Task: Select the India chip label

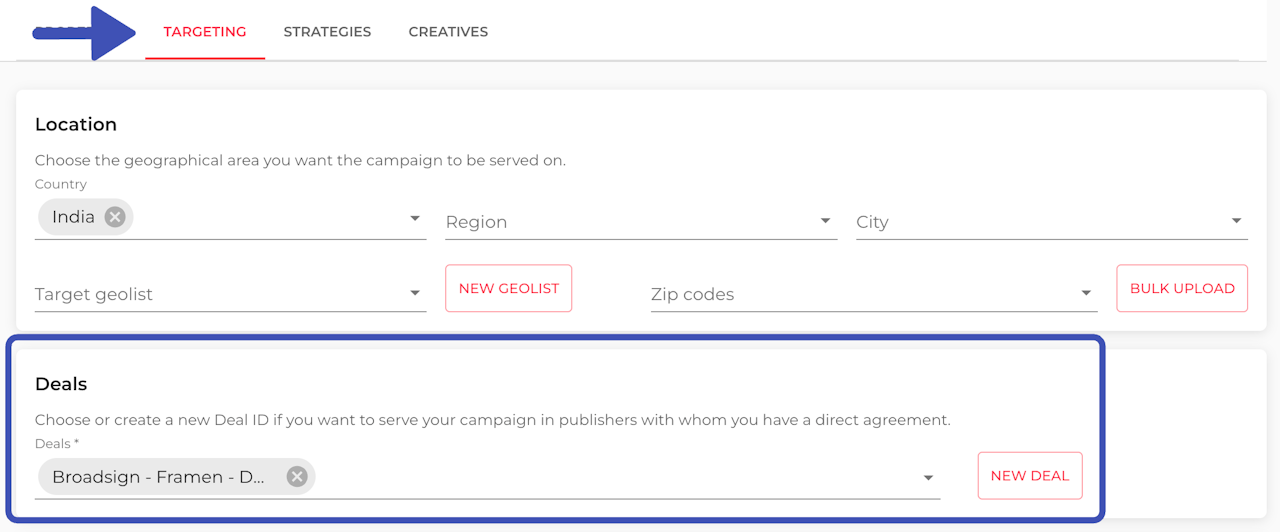Action: (x=73, y=217)
